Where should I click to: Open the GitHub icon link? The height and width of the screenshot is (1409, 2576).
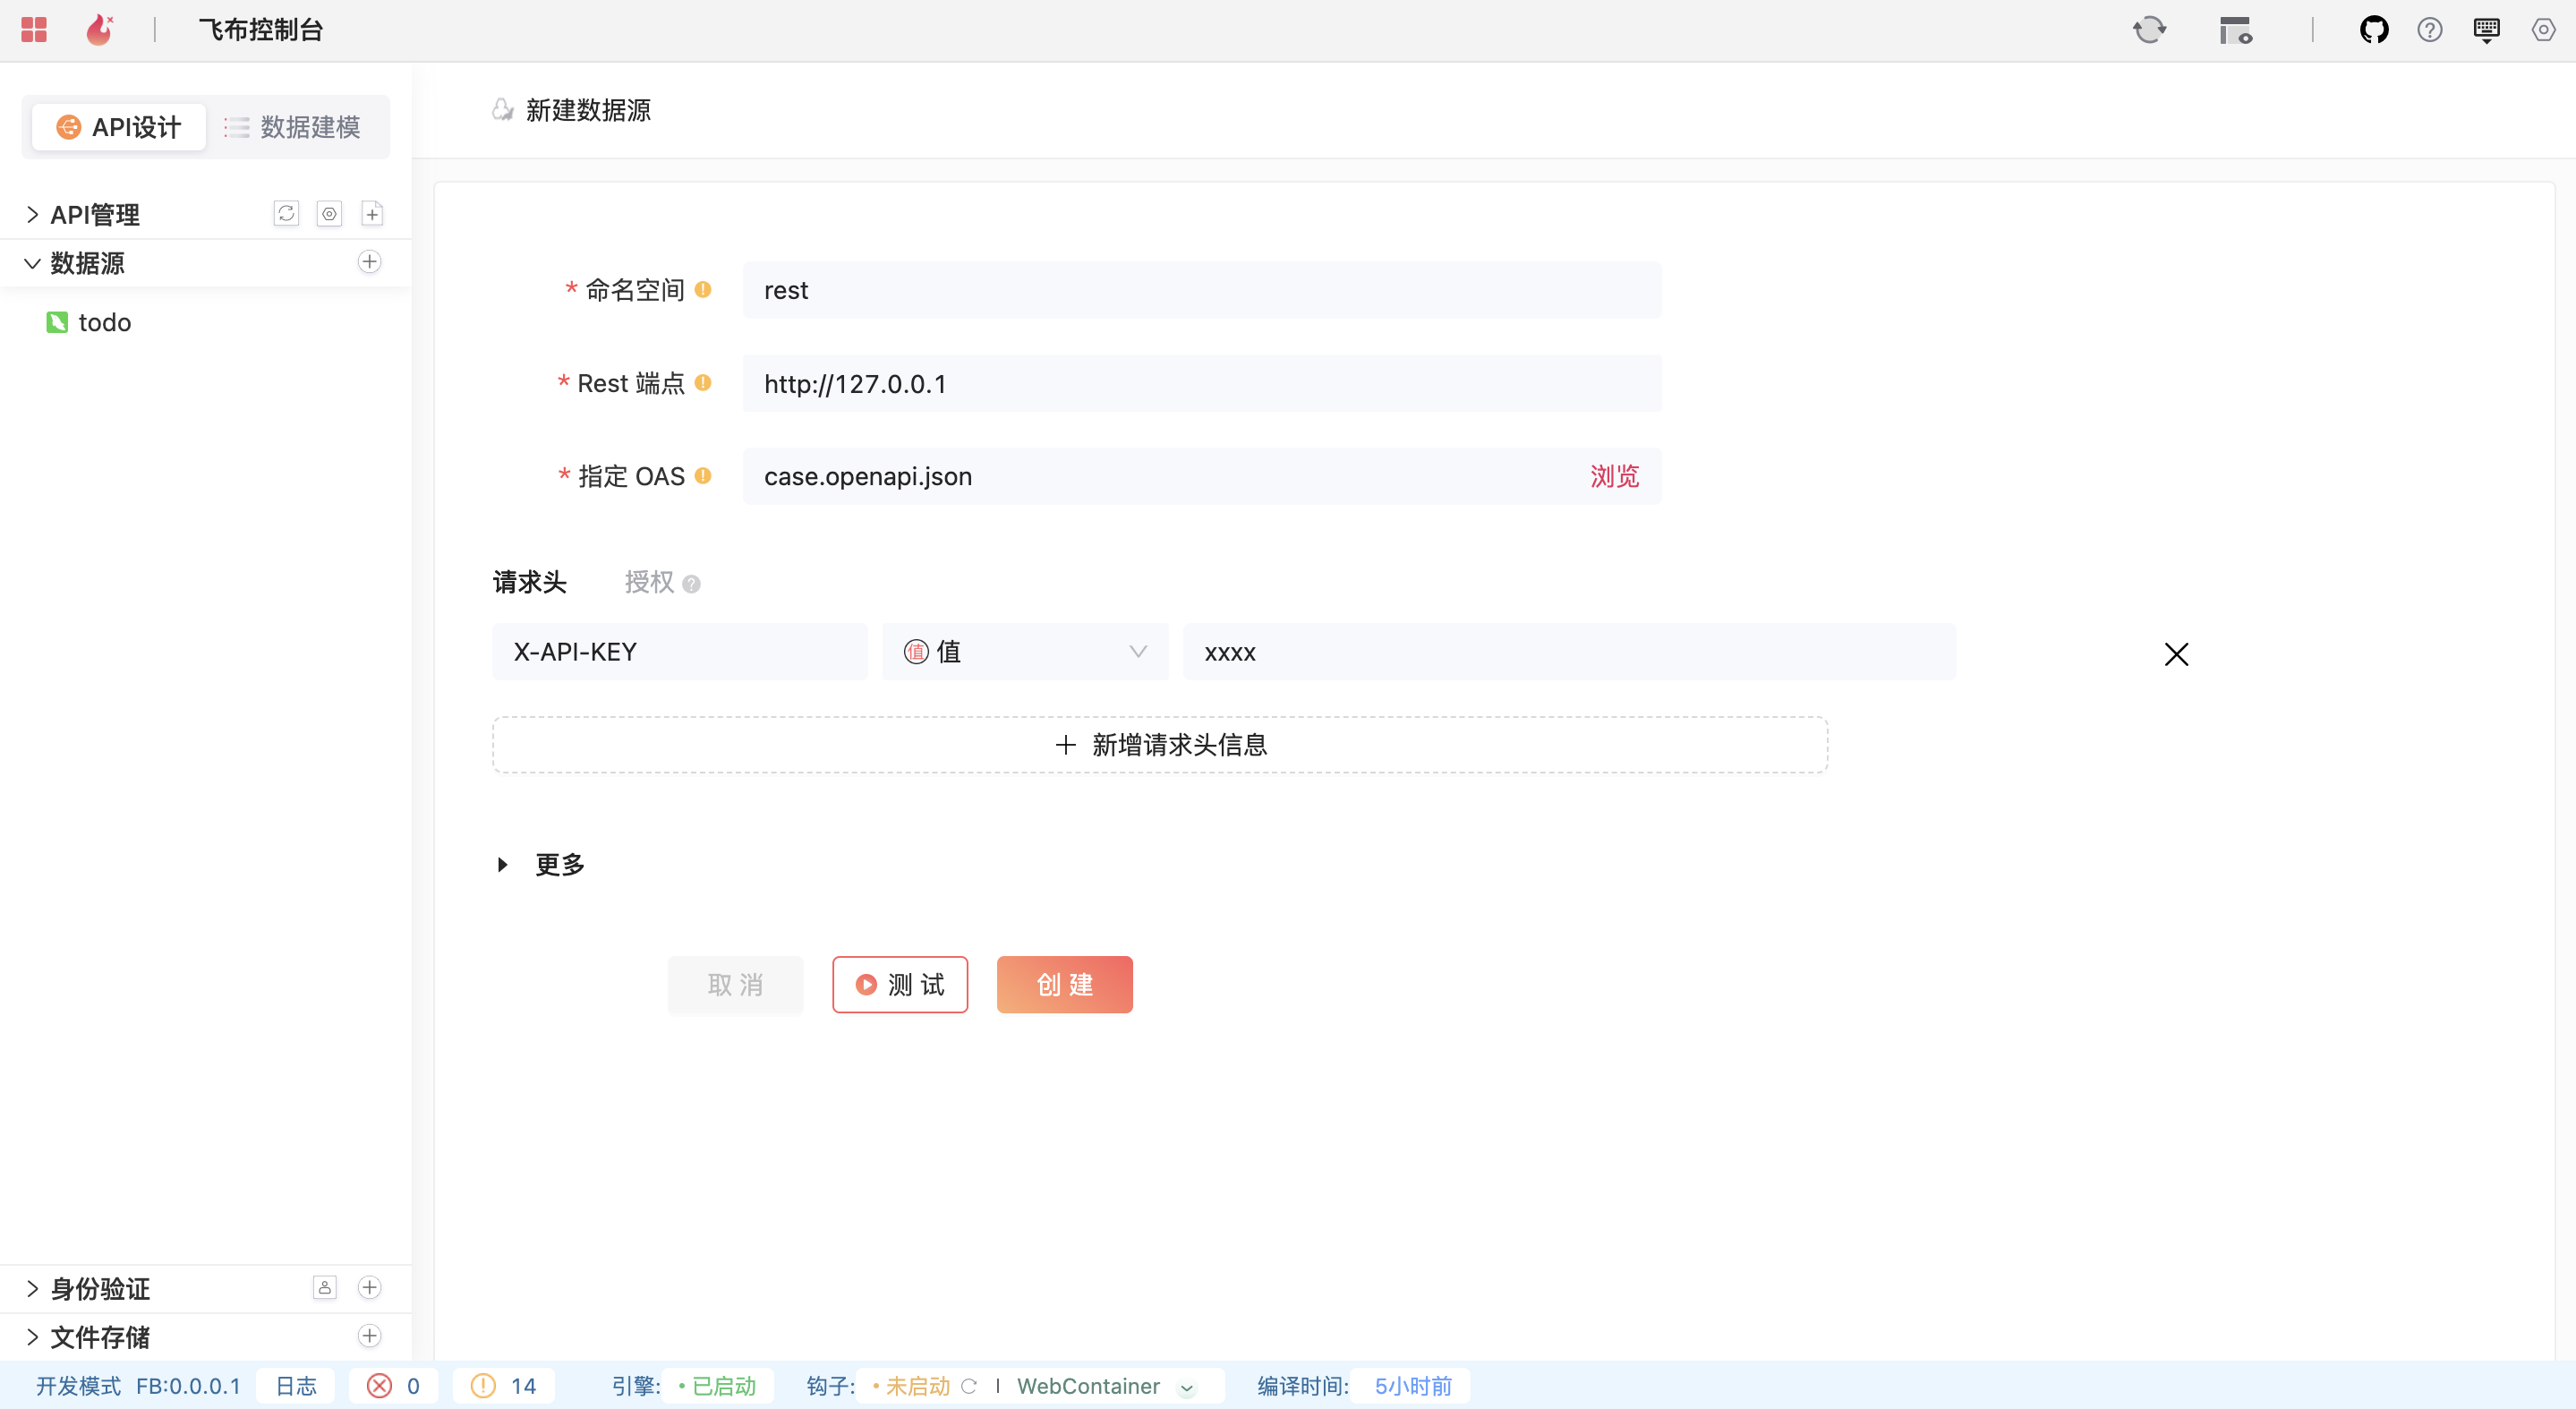click(2374, 30)
